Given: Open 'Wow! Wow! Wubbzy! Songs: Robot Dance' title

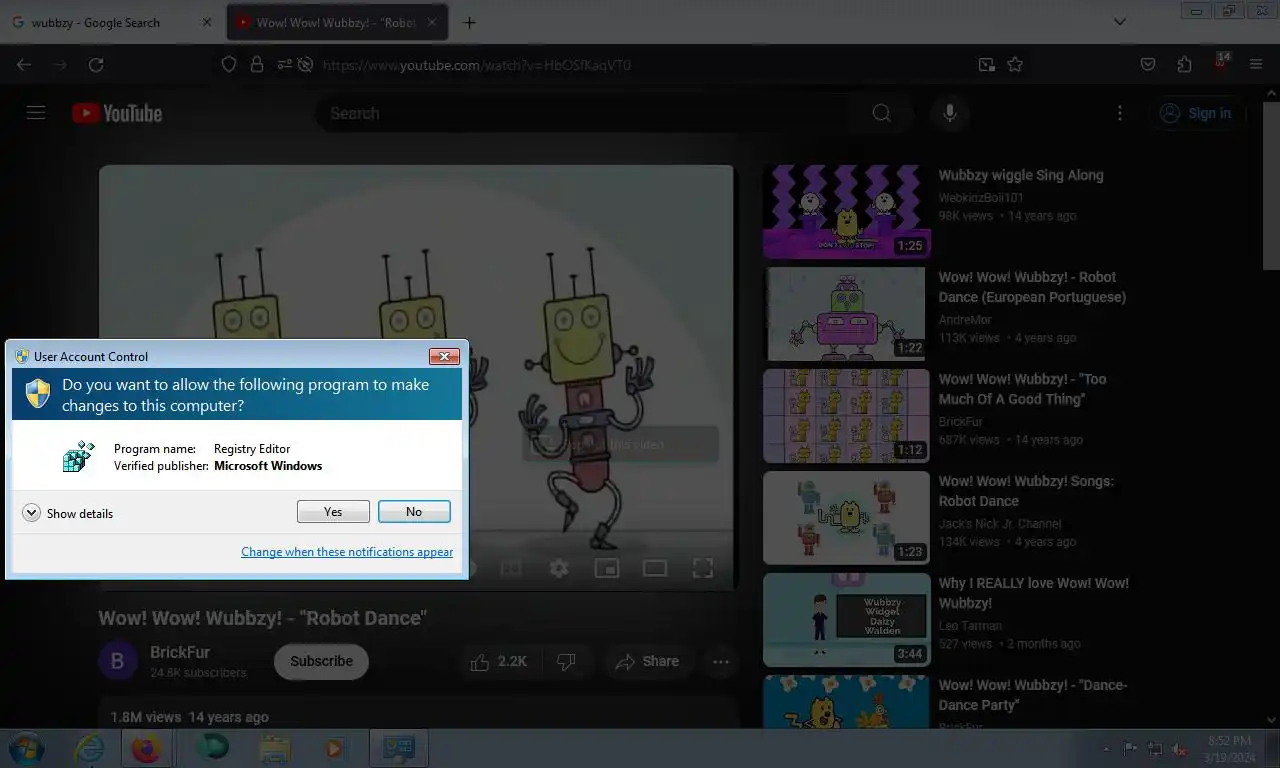Looking at the screenshot, I should point(1026,491).
